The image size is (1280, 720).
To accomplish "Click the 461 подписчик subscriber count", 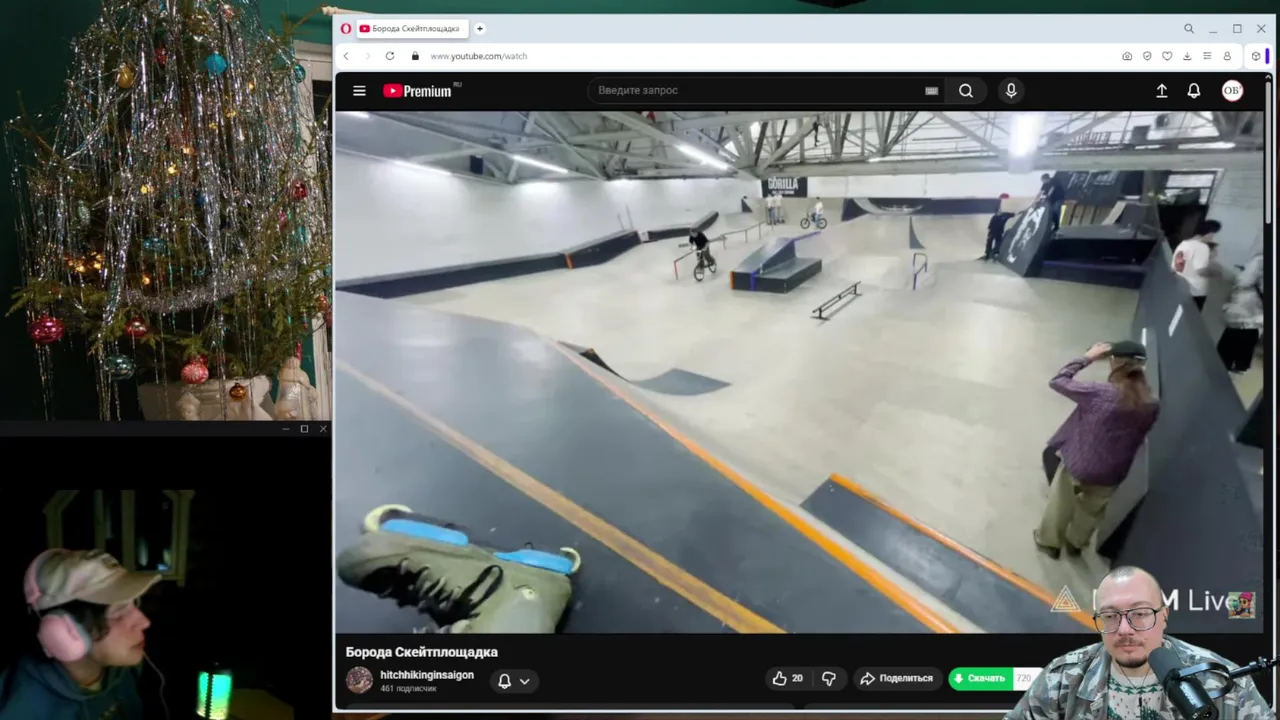I will coord(408,689).
